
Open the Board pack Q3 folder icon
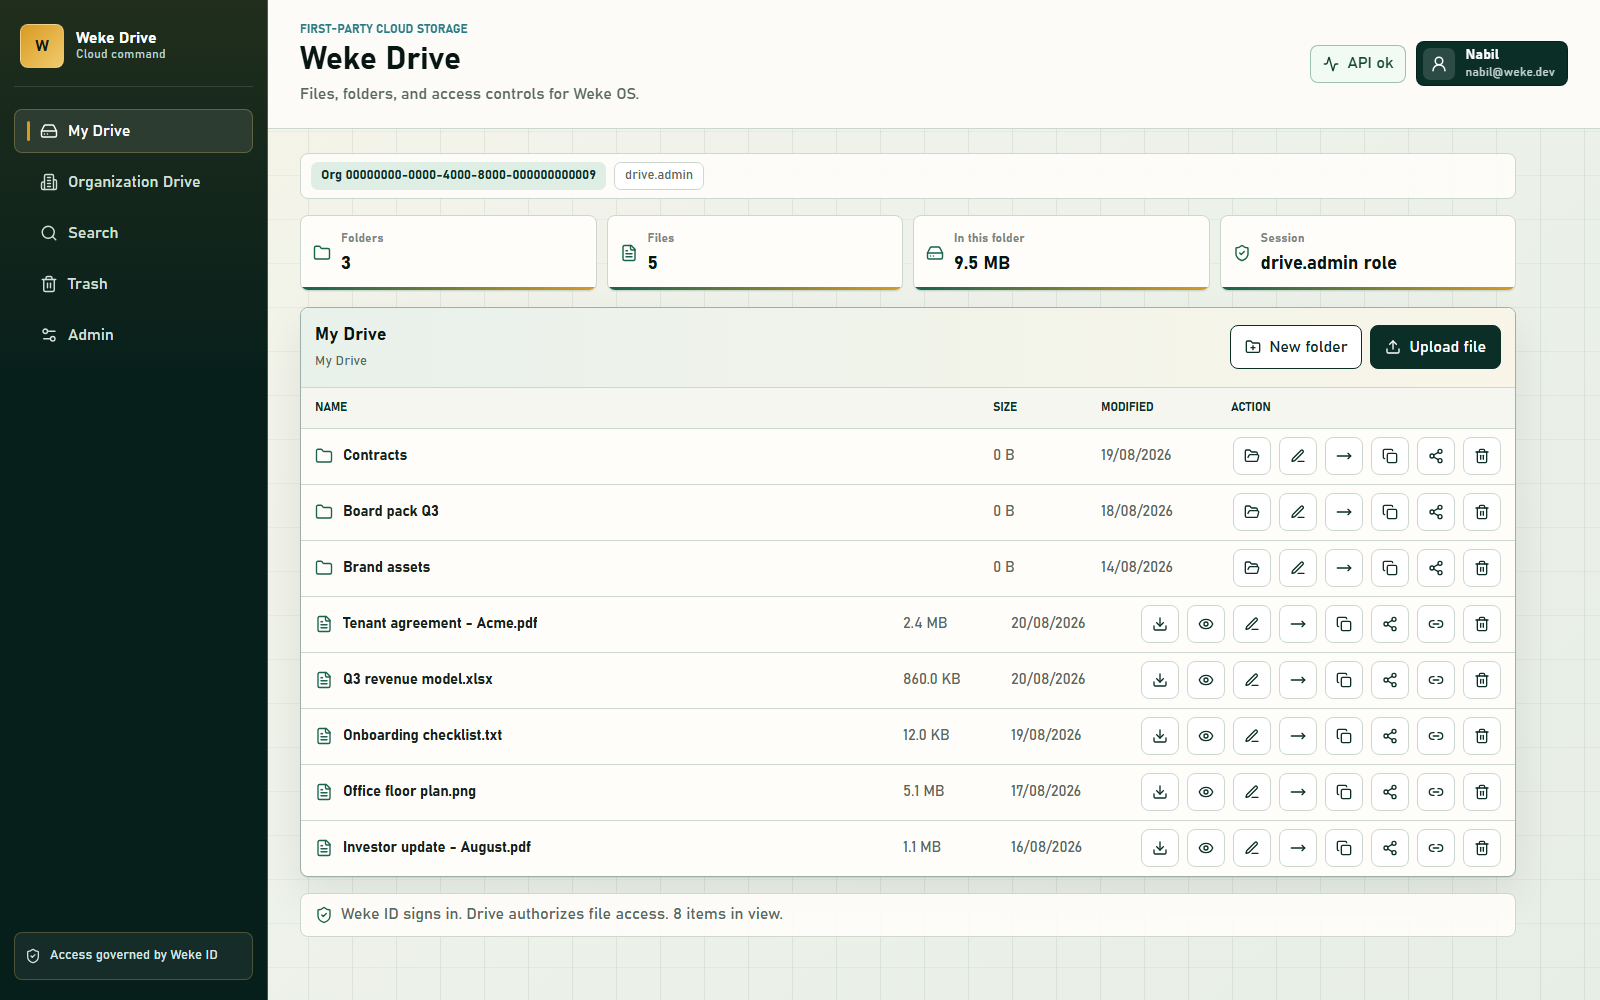click(x=1252, y=512)
